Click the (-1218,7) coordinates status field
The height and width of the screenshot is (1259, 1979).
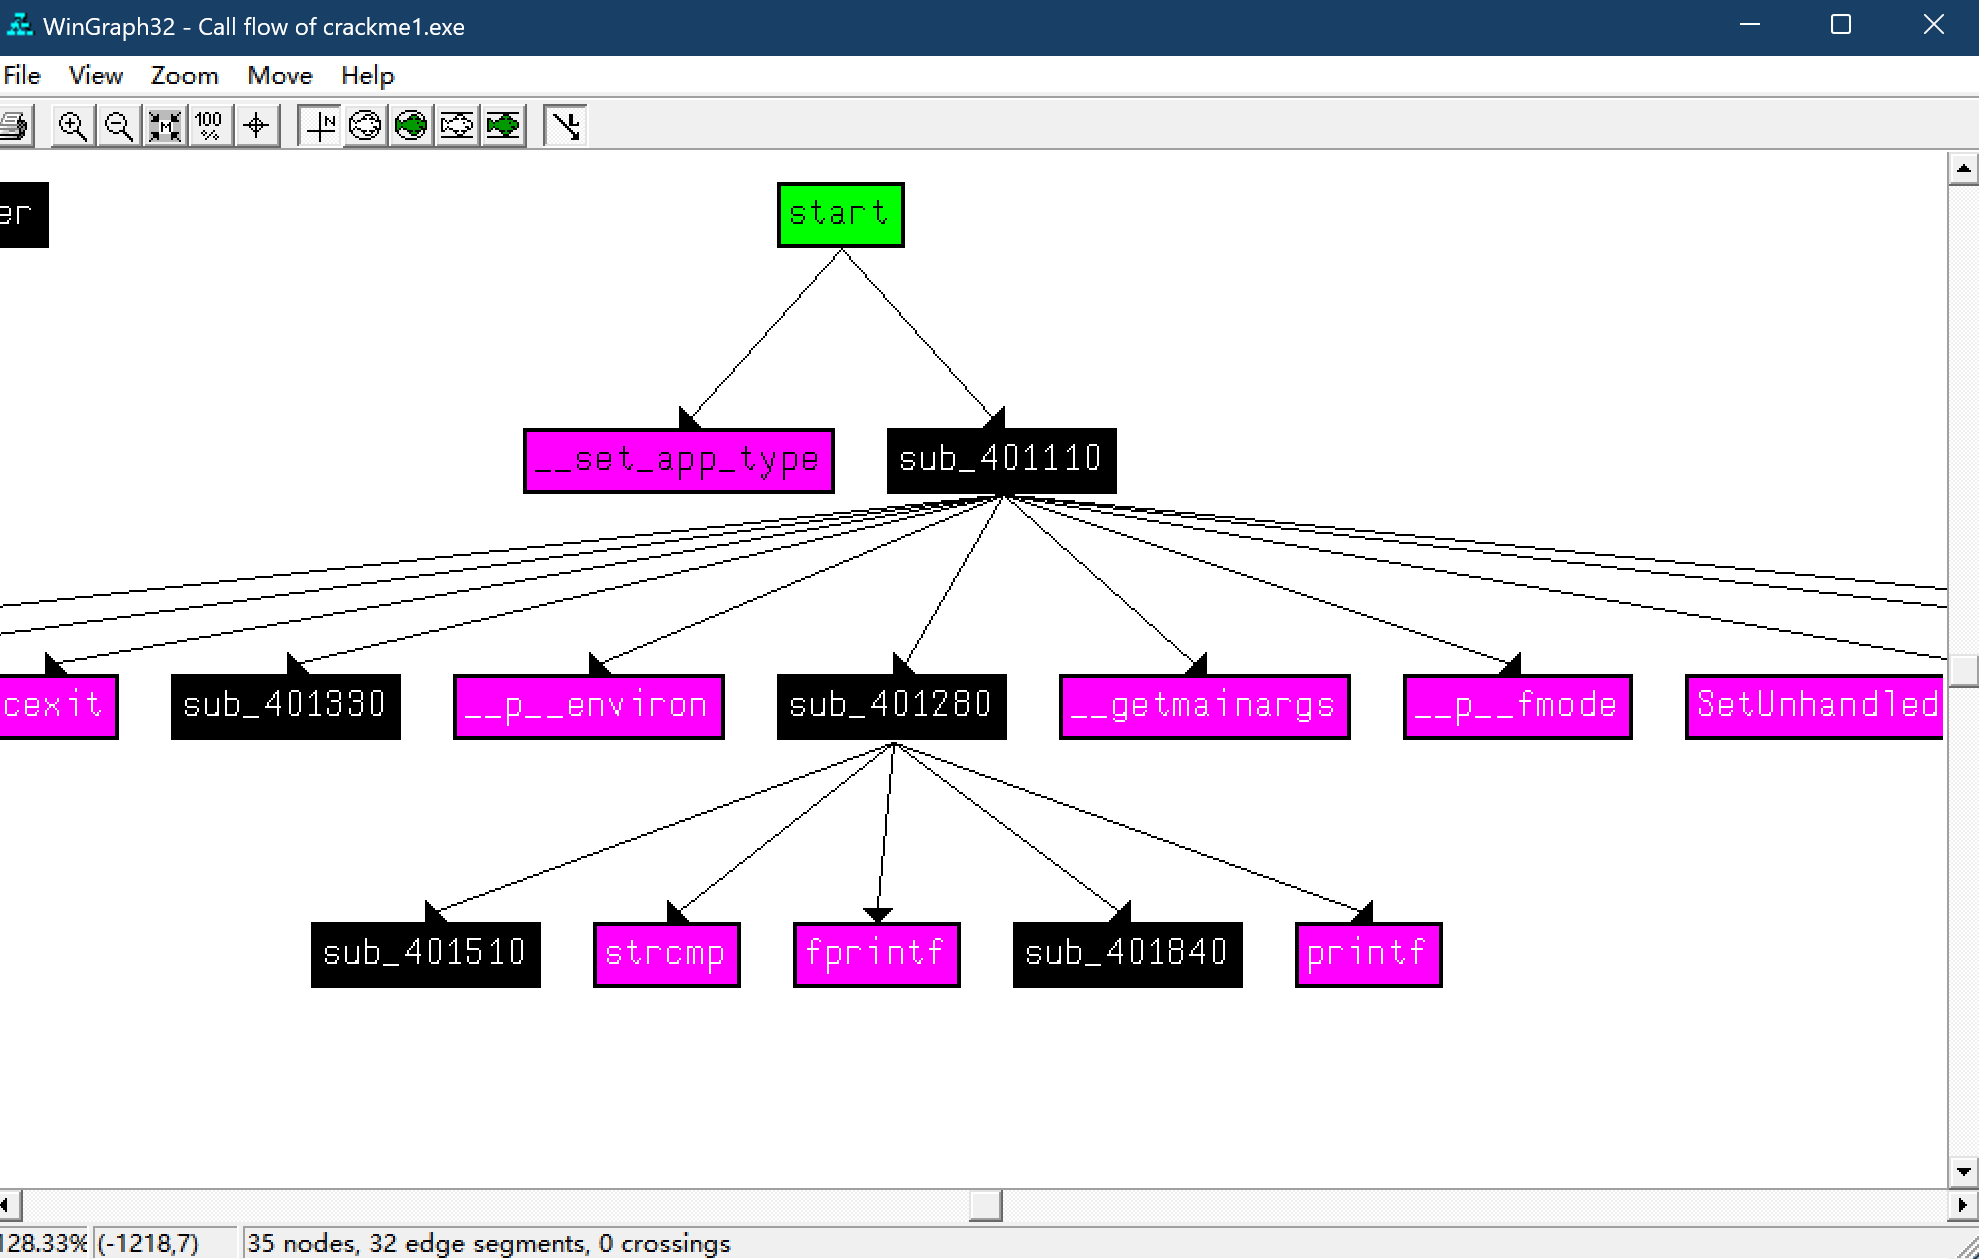coord(165,1243)
